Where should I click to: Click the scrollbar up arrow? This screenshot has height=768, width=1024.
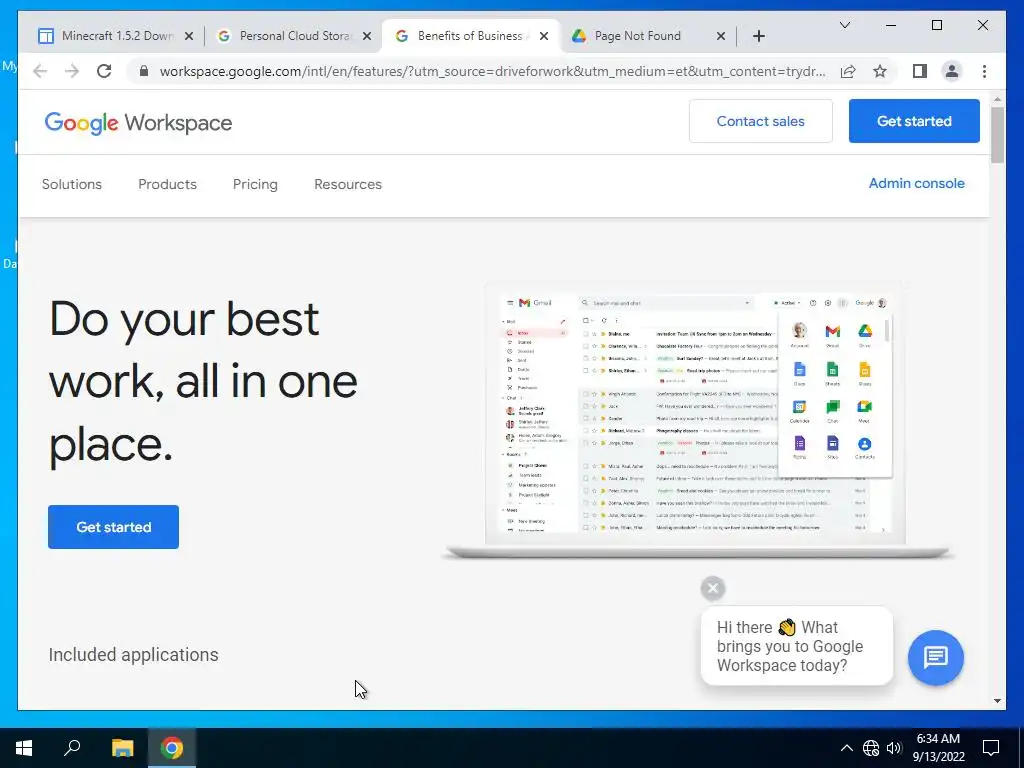[x=997, y=99]
